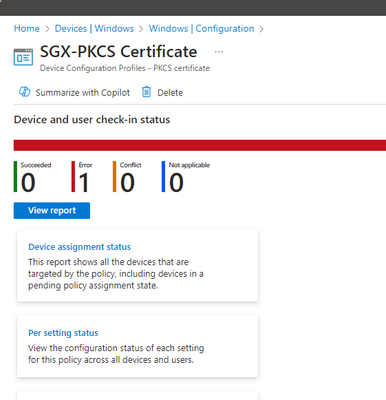Click the trash can Delete icon
The image size is (386, 400).
point(146,92)
